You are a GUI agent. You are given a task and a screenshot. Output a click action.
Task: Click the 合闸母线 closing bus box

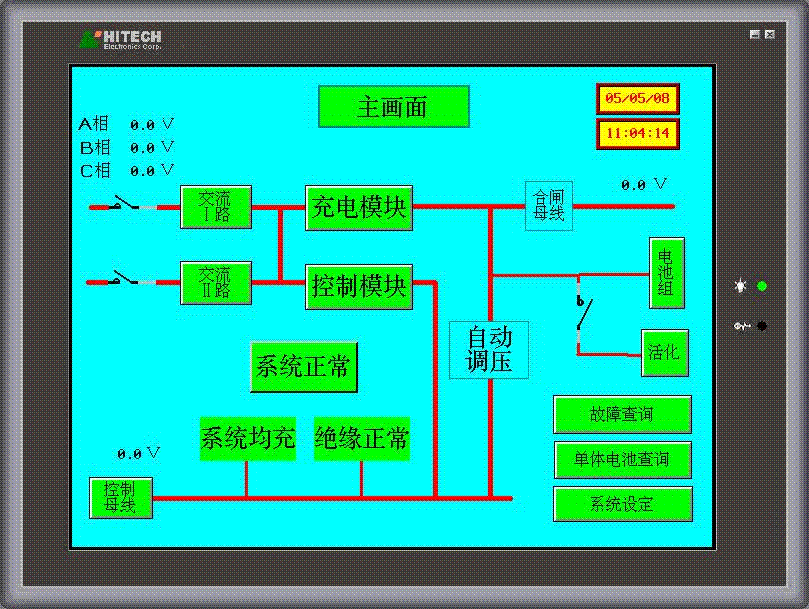(549, 206)
